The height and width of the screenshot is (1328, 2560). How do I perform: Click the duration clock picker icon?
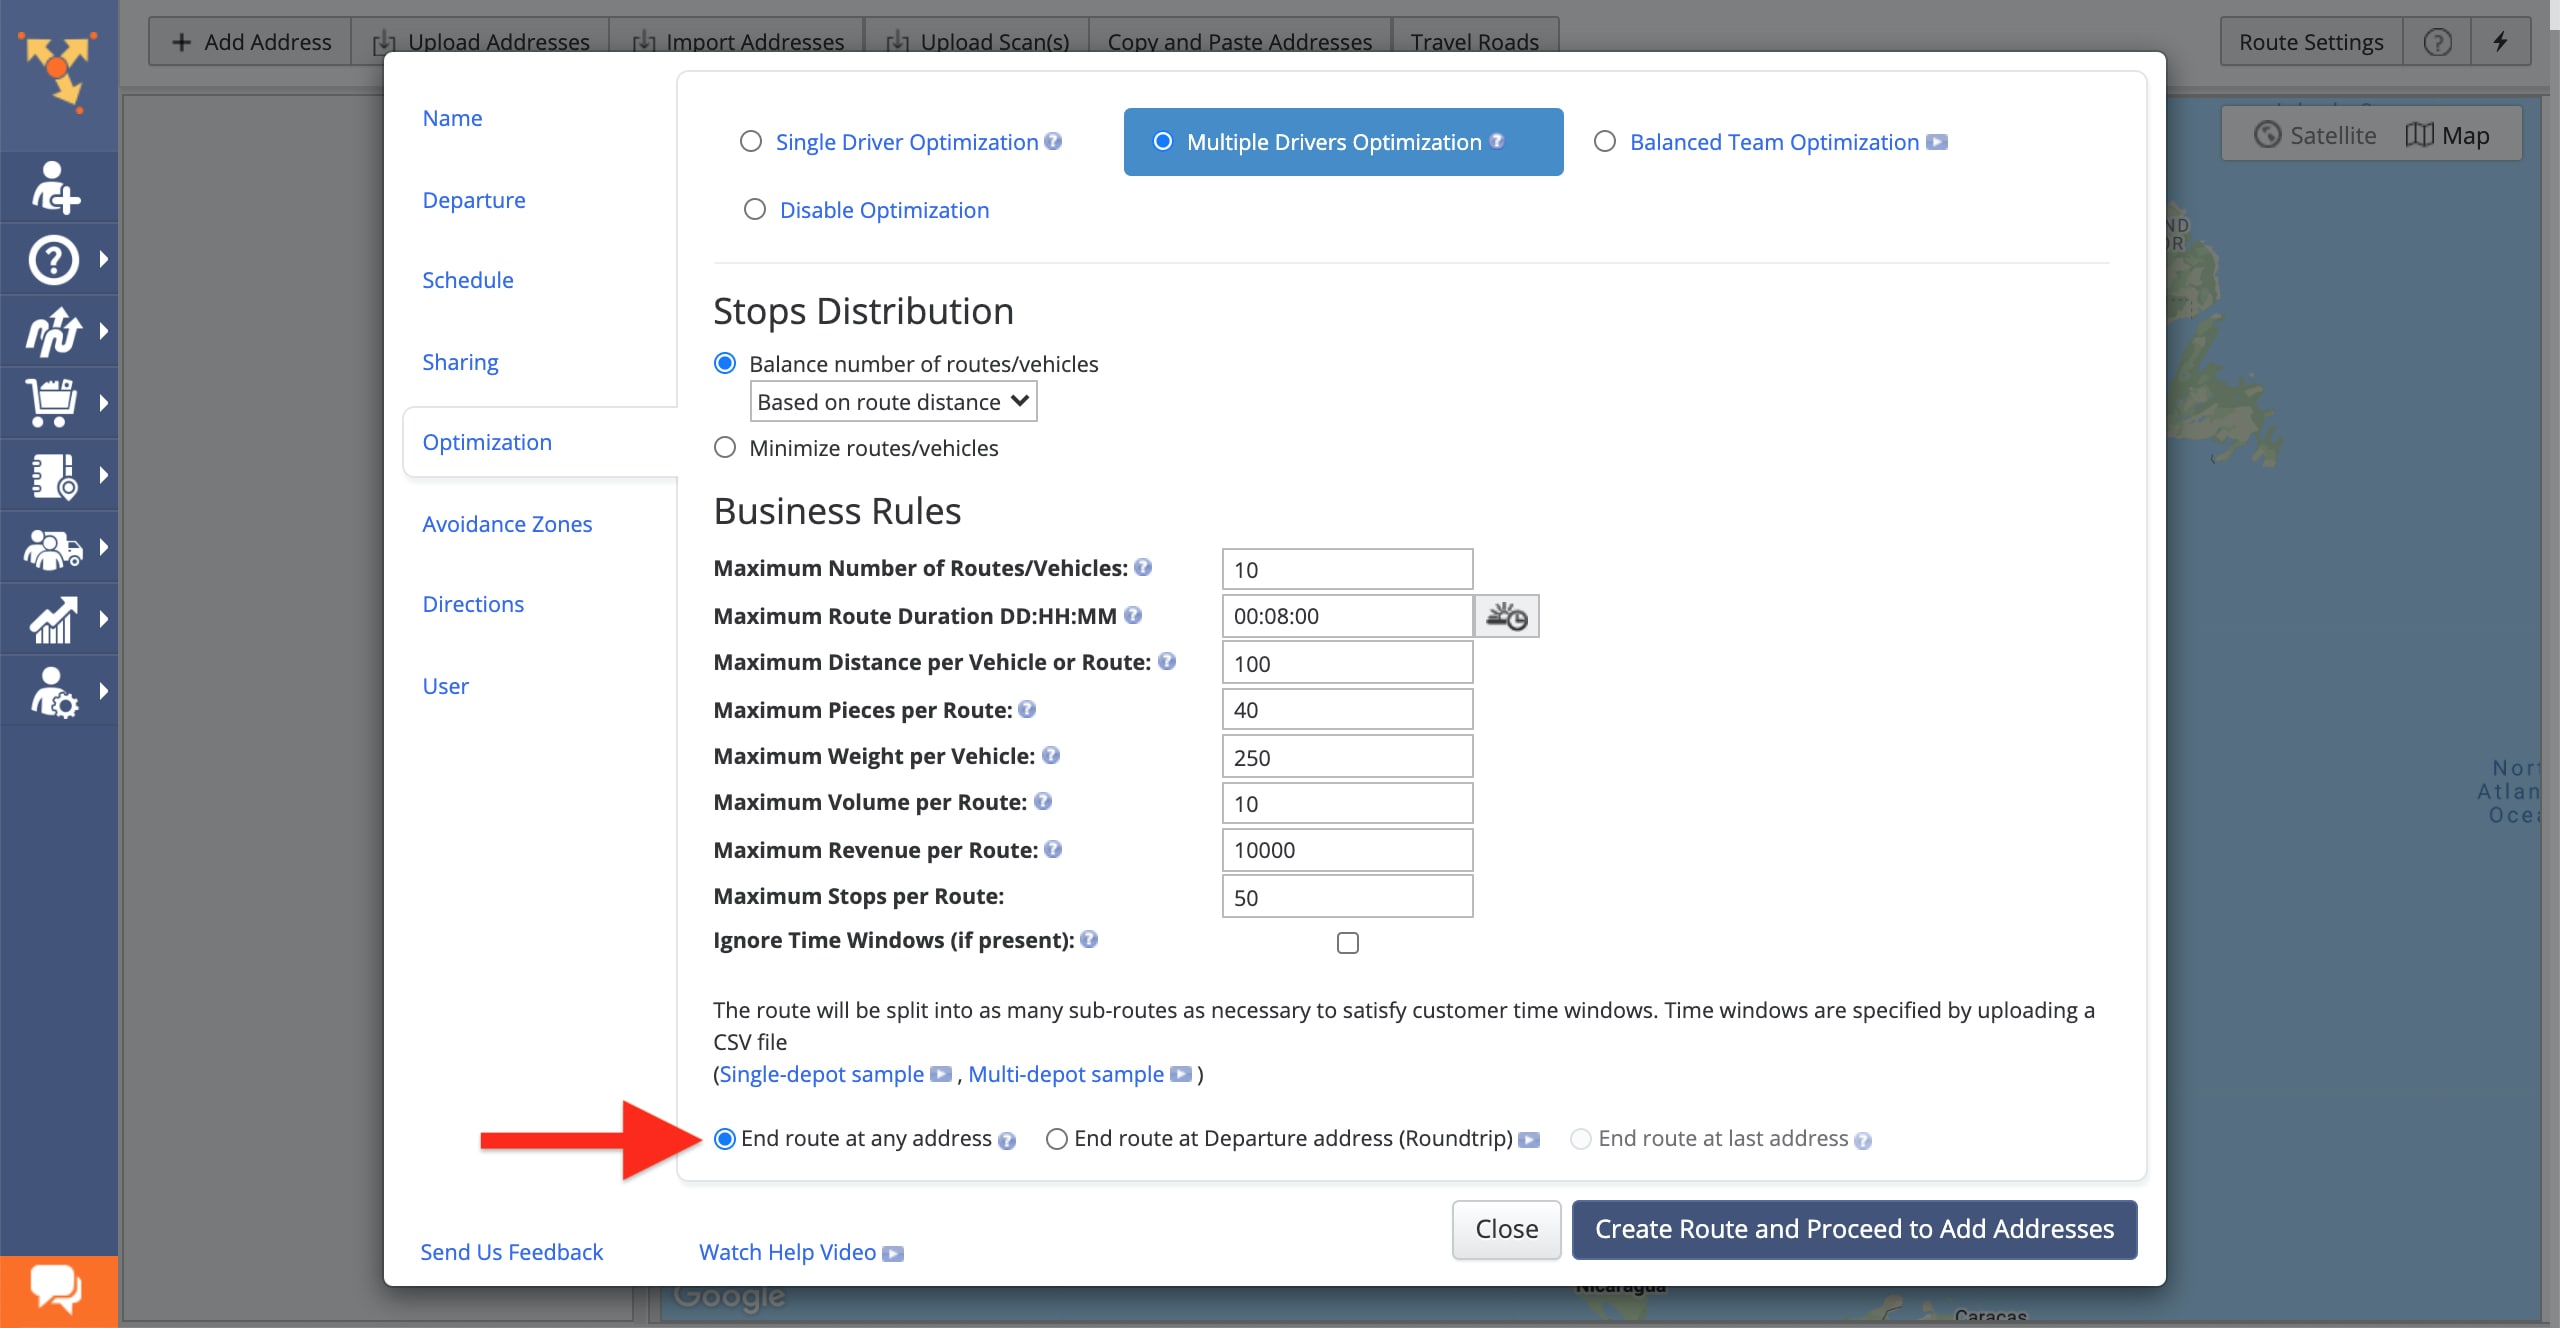click(x=1506, y=616)
